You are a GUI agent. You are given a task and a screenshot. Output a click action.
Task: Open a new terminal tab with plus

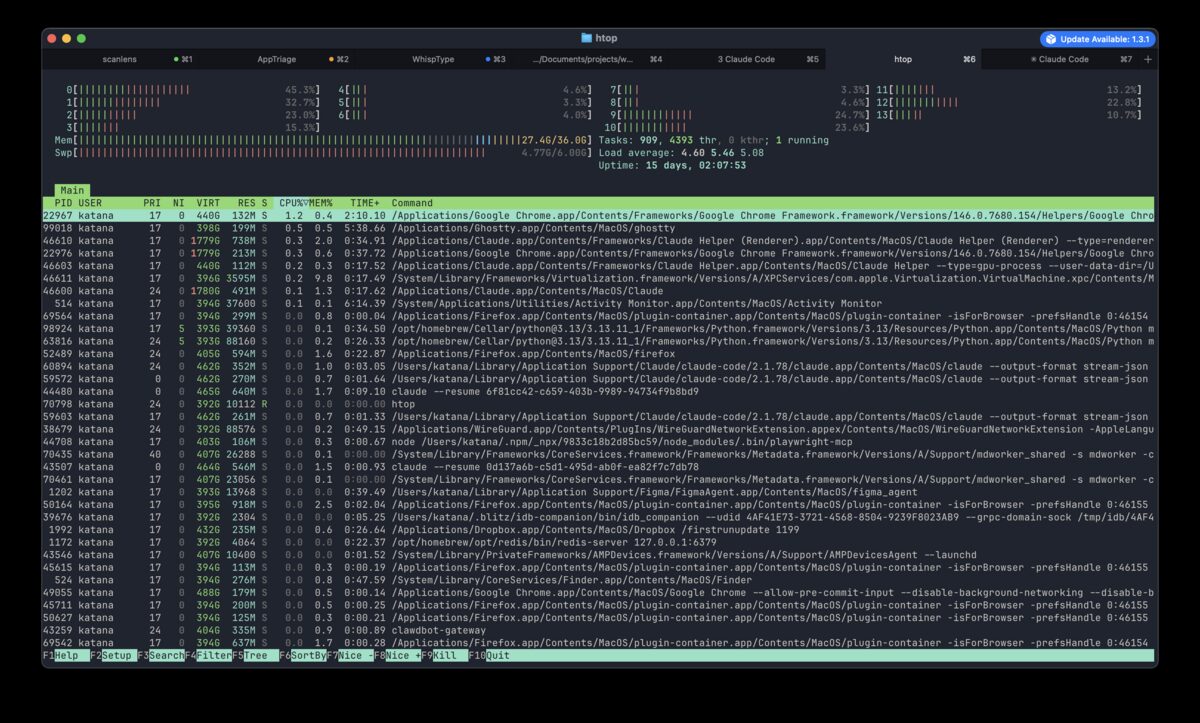[x=1147, y=59]
